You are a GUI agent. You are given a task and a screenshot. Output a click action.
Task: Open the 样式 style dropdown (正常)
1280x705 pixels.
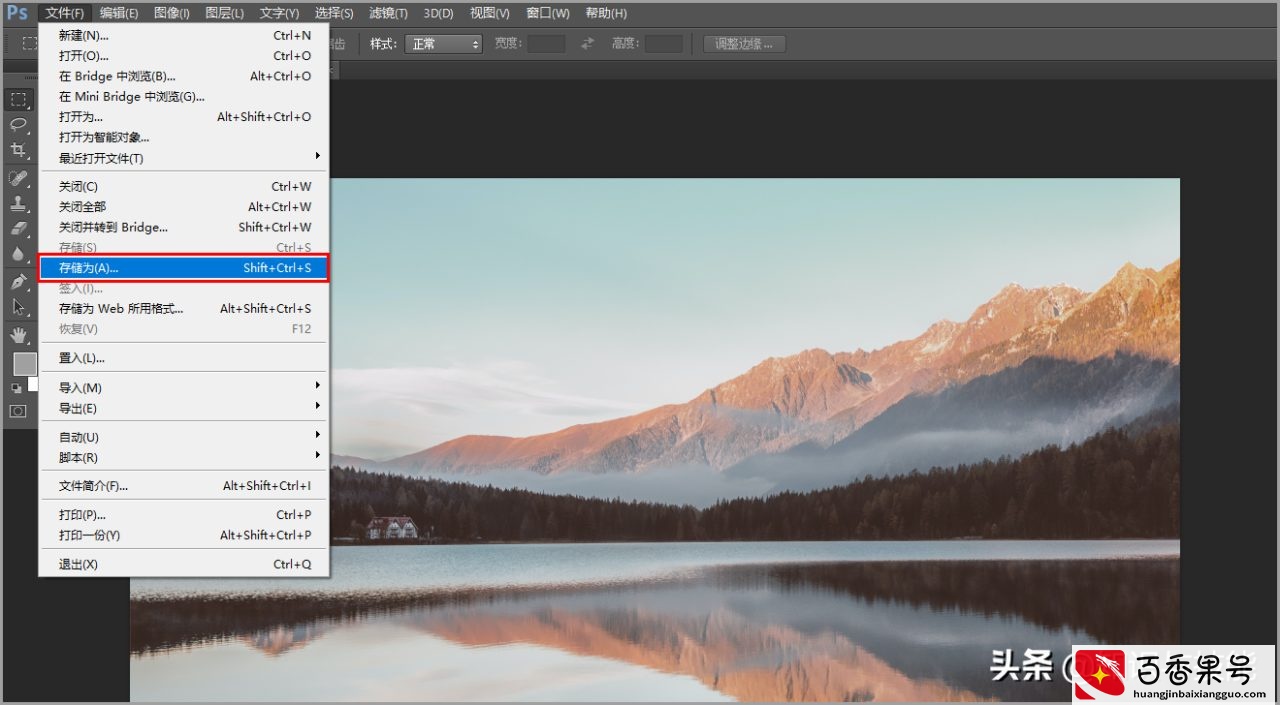point(443,44)
